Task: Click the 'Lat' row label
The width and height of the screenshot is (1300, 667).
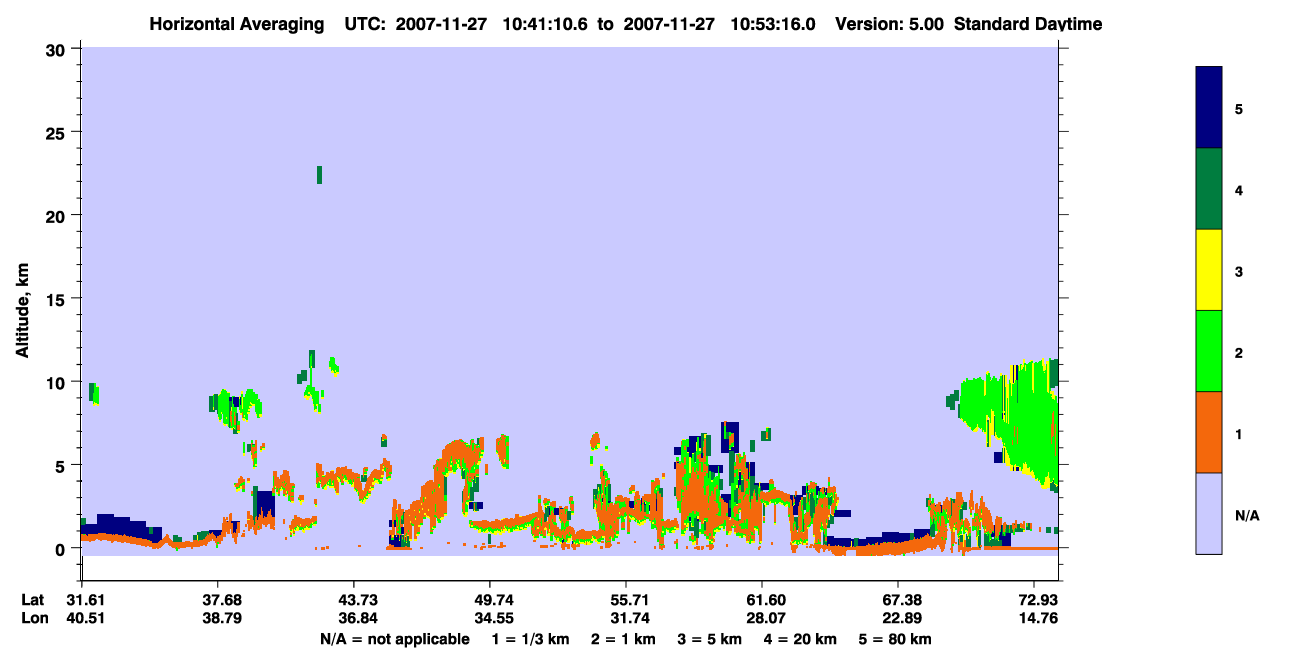Action: tap(32, 600)
